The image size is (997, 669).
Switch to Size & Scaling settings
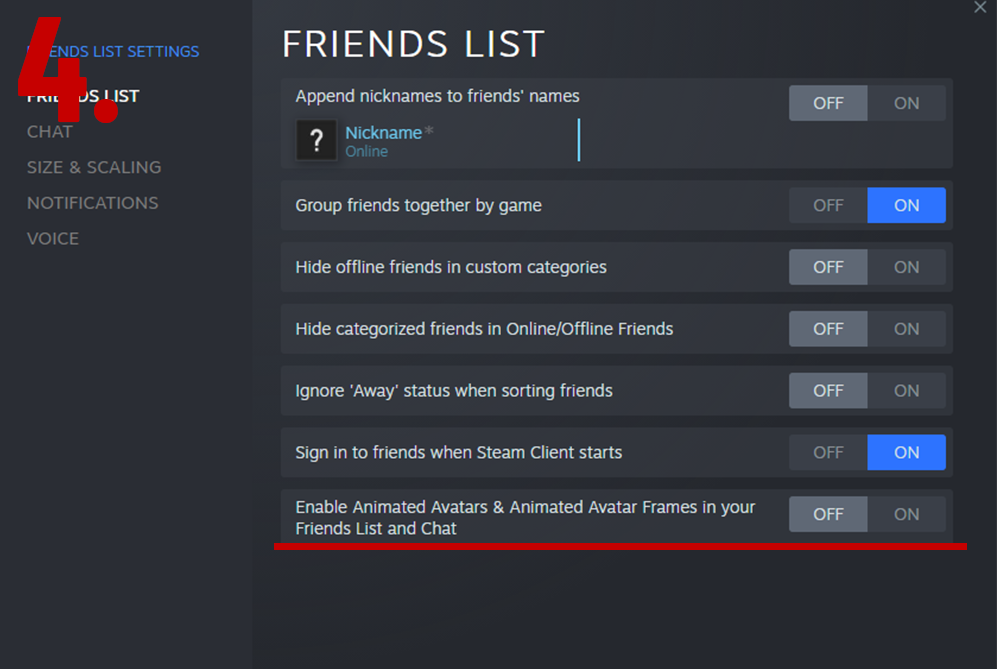click(x=94, y=167)
